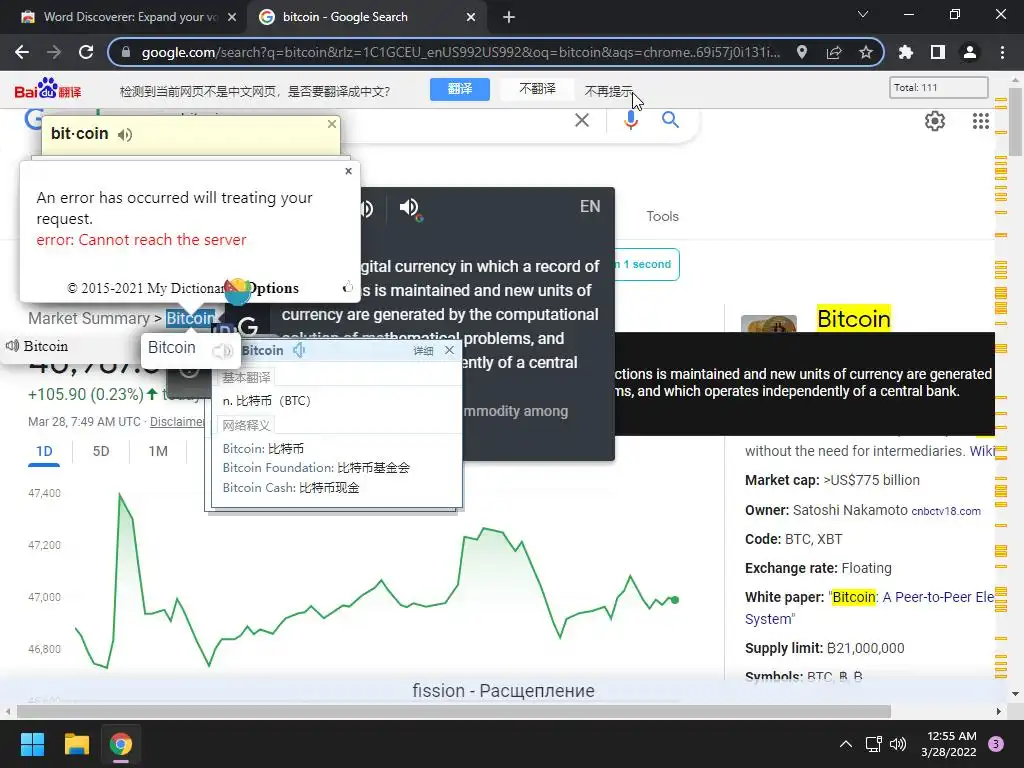Screen dimensions: 1024x768
Task: Show hidden system tray icons
Action: tap(846, 744)
